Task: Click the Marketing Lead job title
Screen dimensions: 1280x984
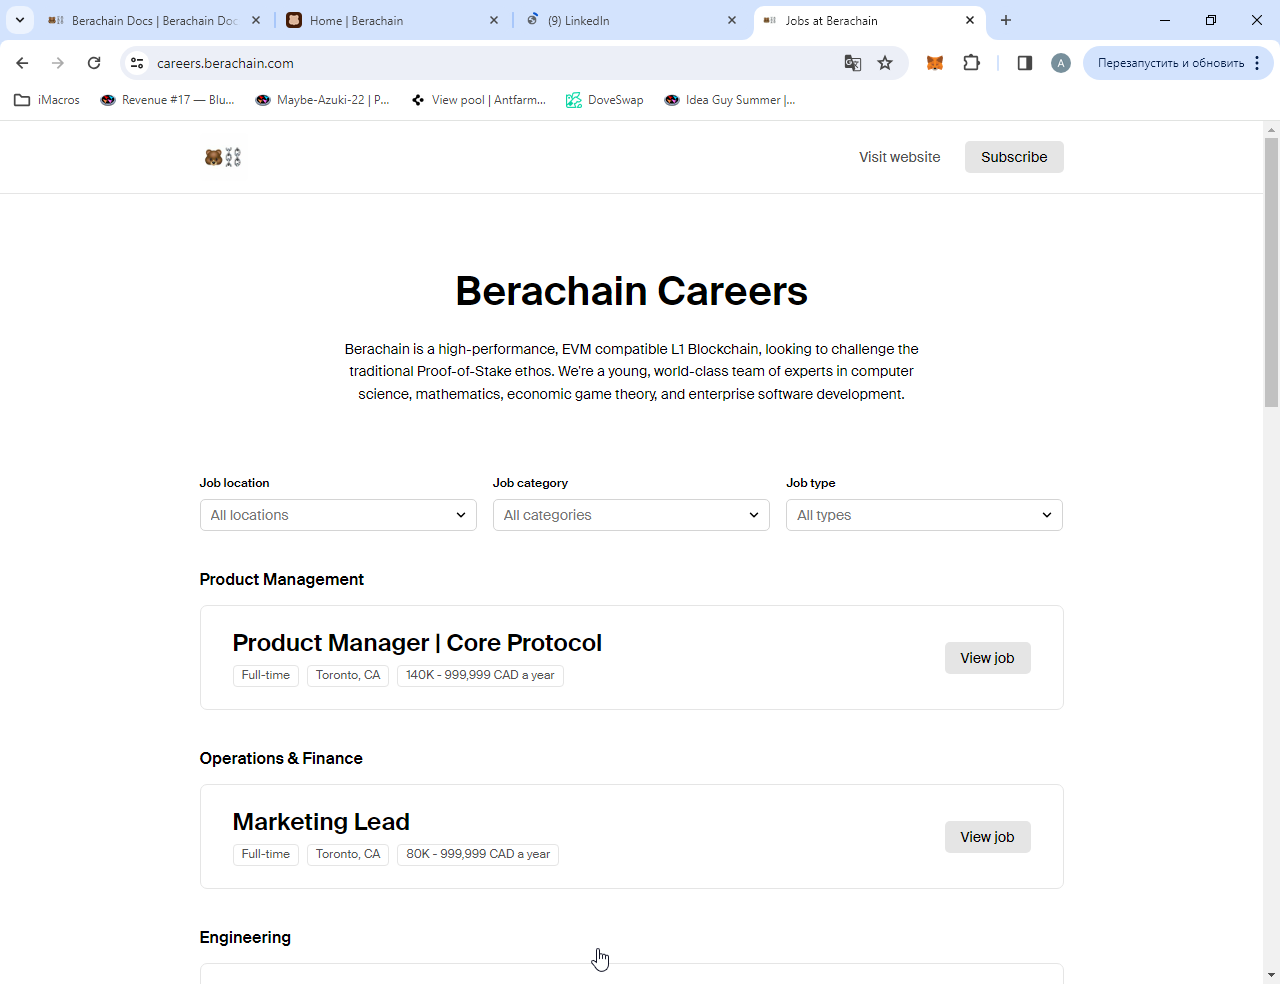Action: (x=321, y=822)
